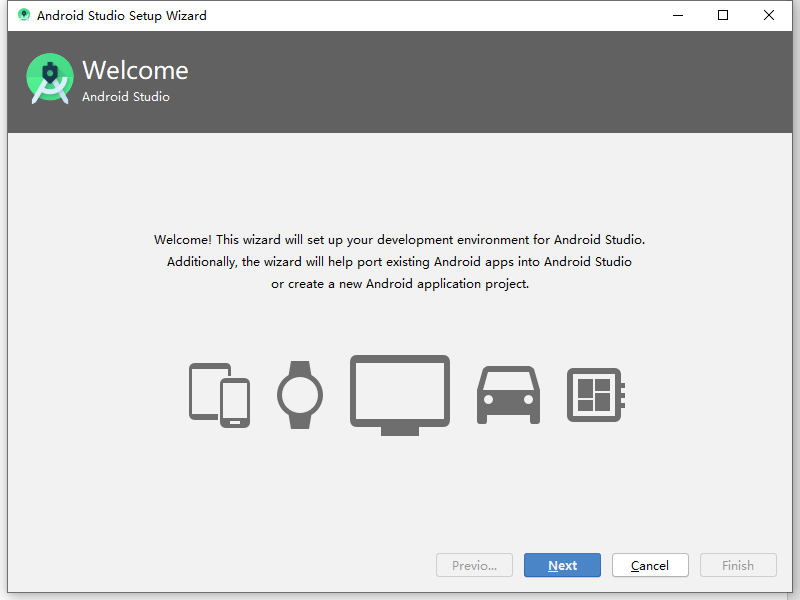Click the text line 'Welcome! This wizard will set up'
Image resolution: width=800 pixels, height=600 pixels.
[399, 240]
